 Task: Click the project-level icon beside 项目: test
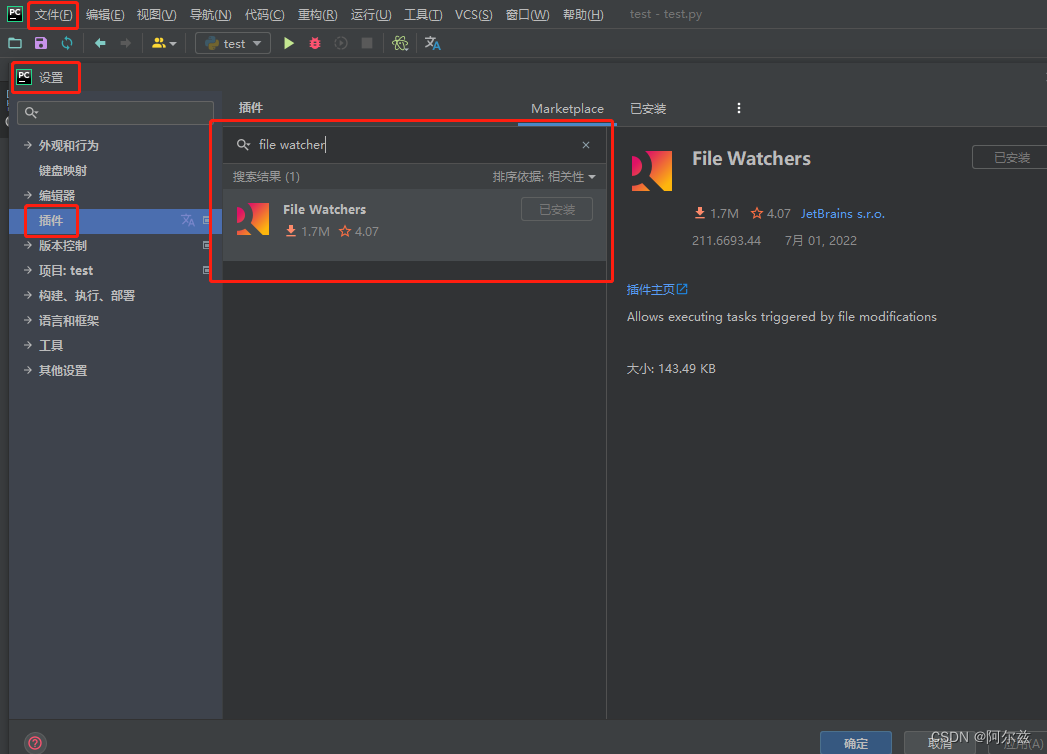point(206,270)
